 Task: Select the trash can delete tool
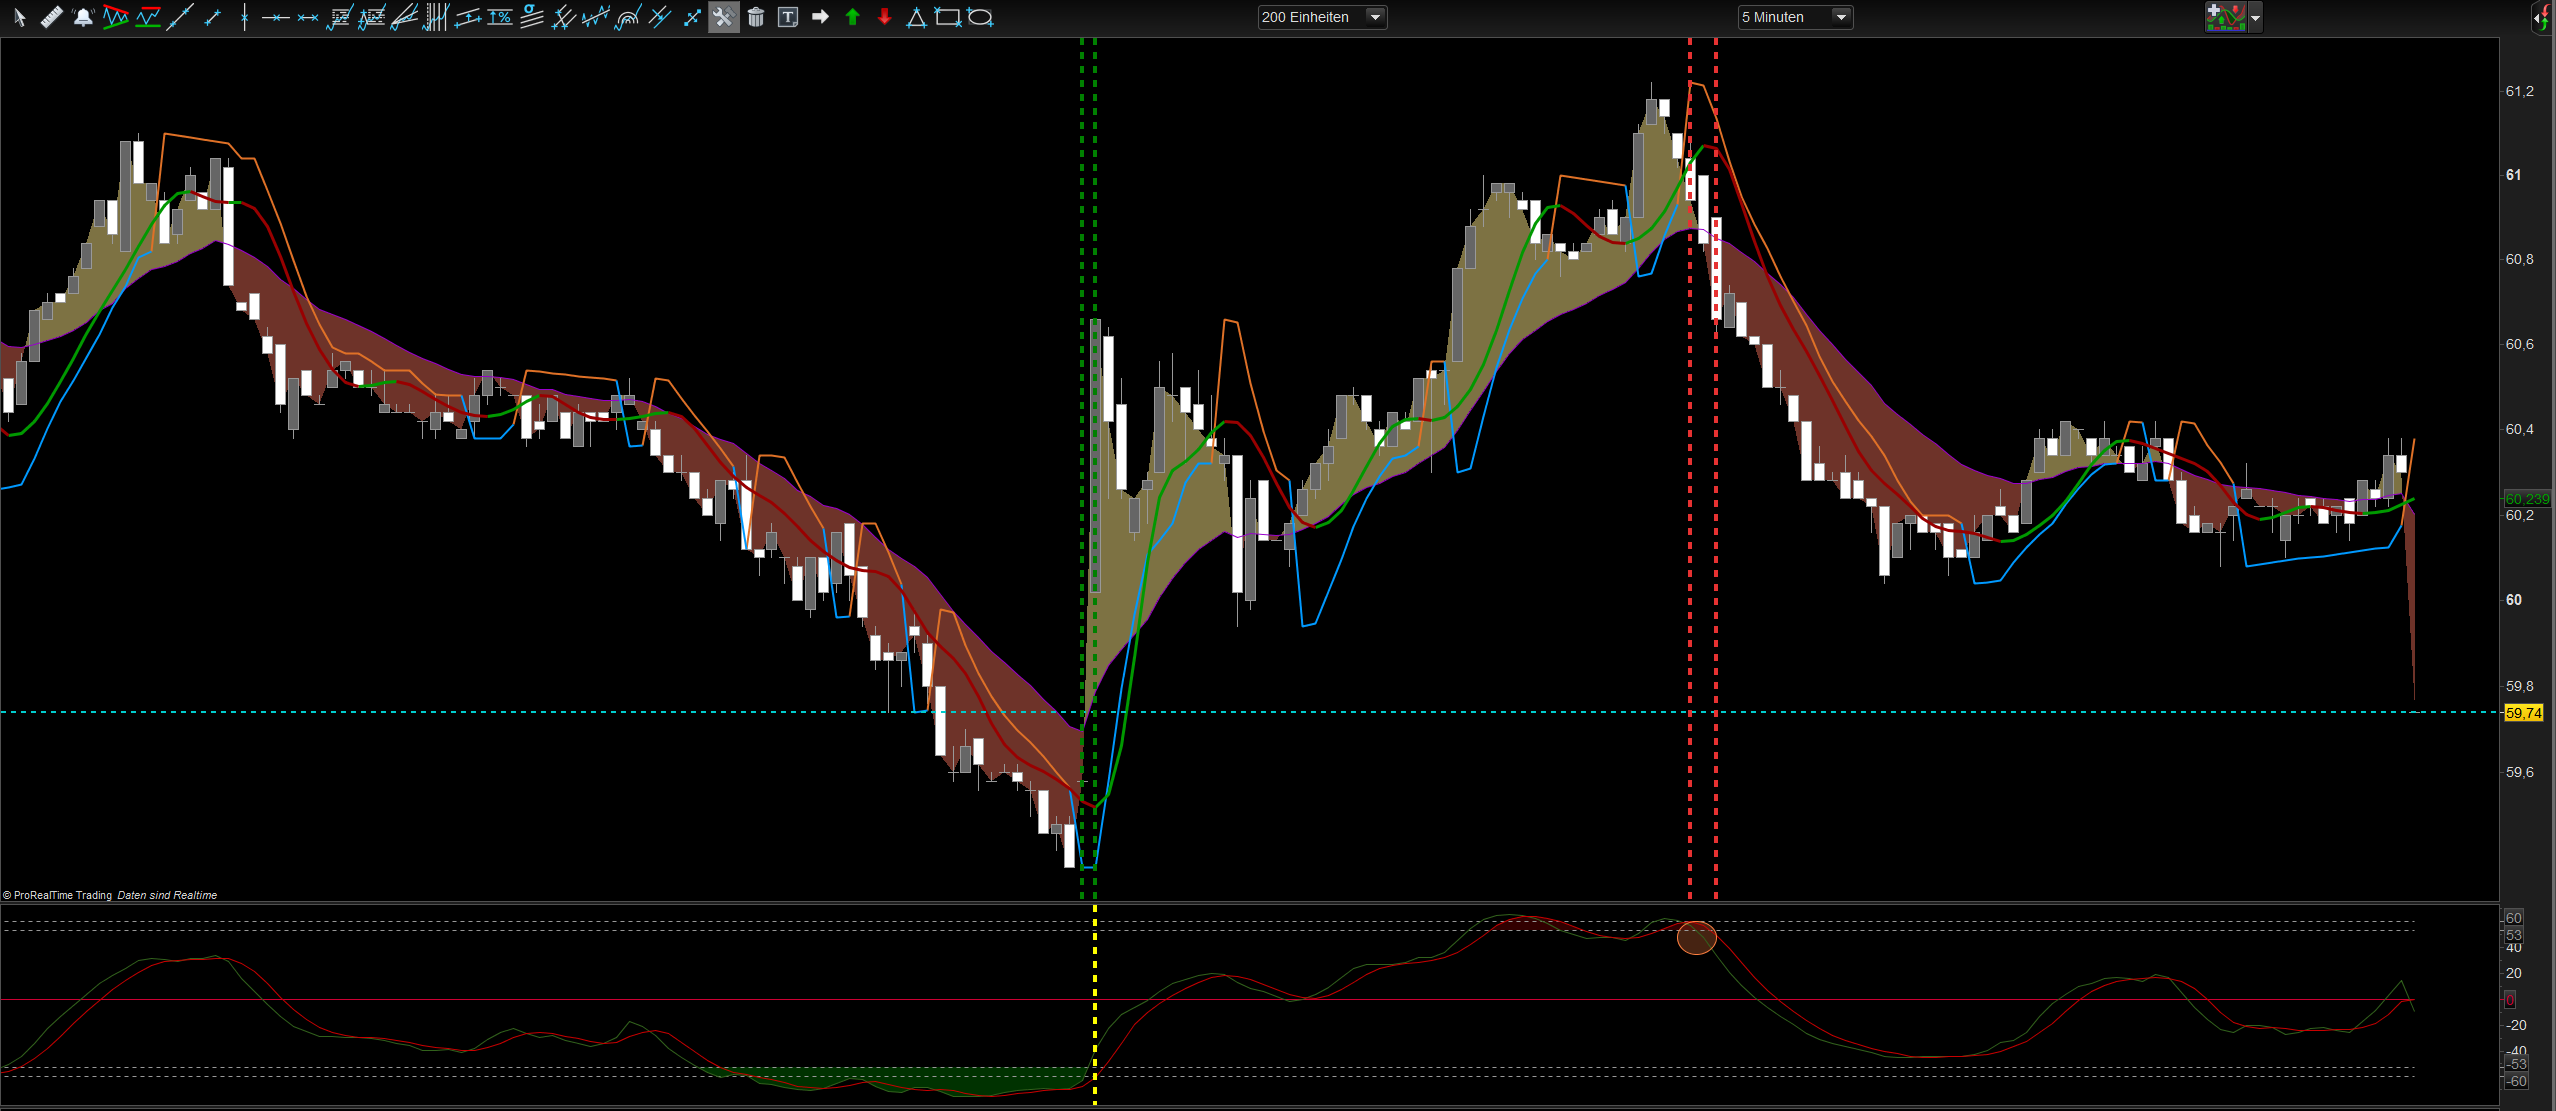tap(756, 17)
